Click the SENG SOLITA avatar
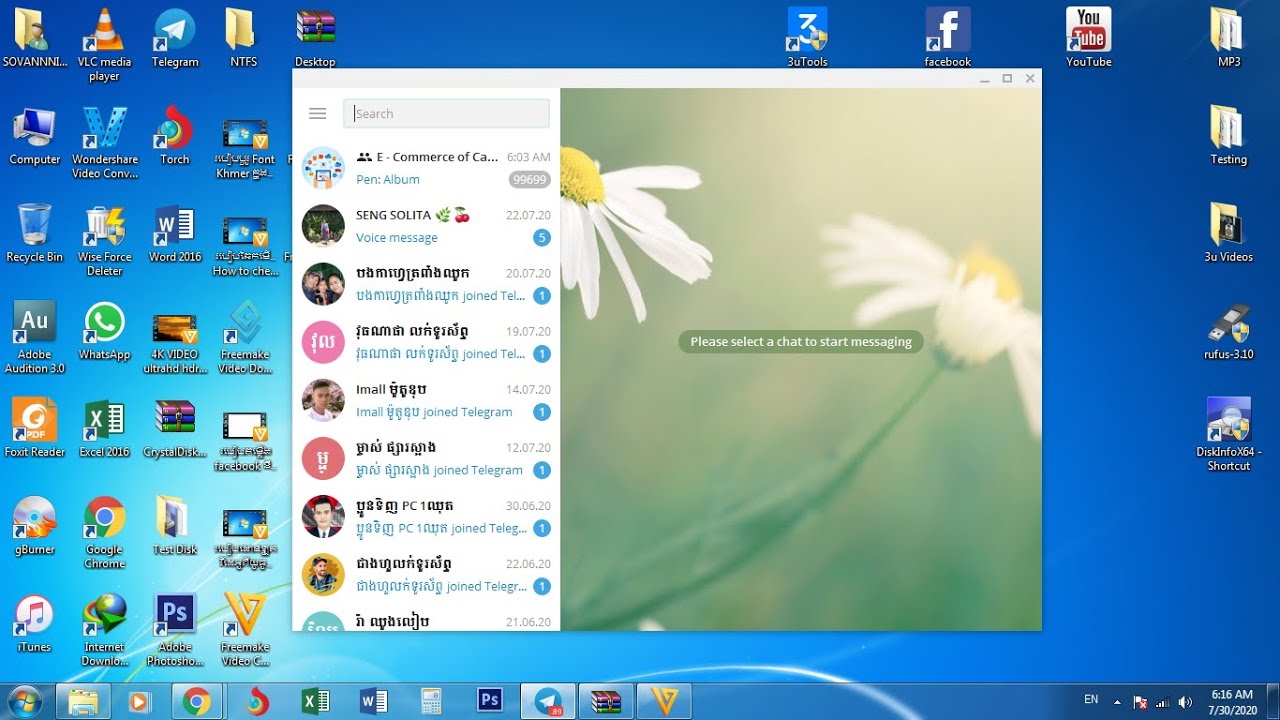 [323, 226]
